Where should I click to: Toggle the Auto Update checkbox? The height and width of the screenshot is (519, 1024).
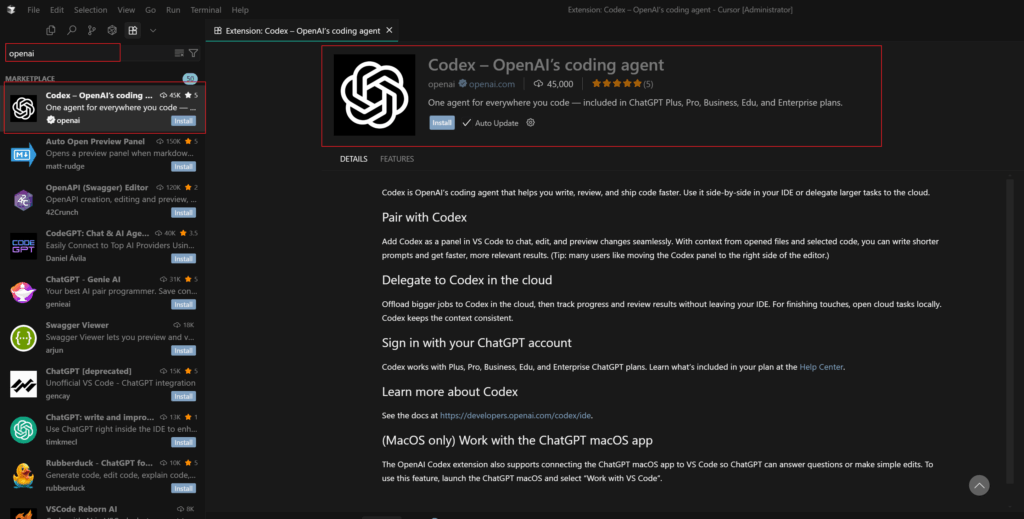(467, 123)
